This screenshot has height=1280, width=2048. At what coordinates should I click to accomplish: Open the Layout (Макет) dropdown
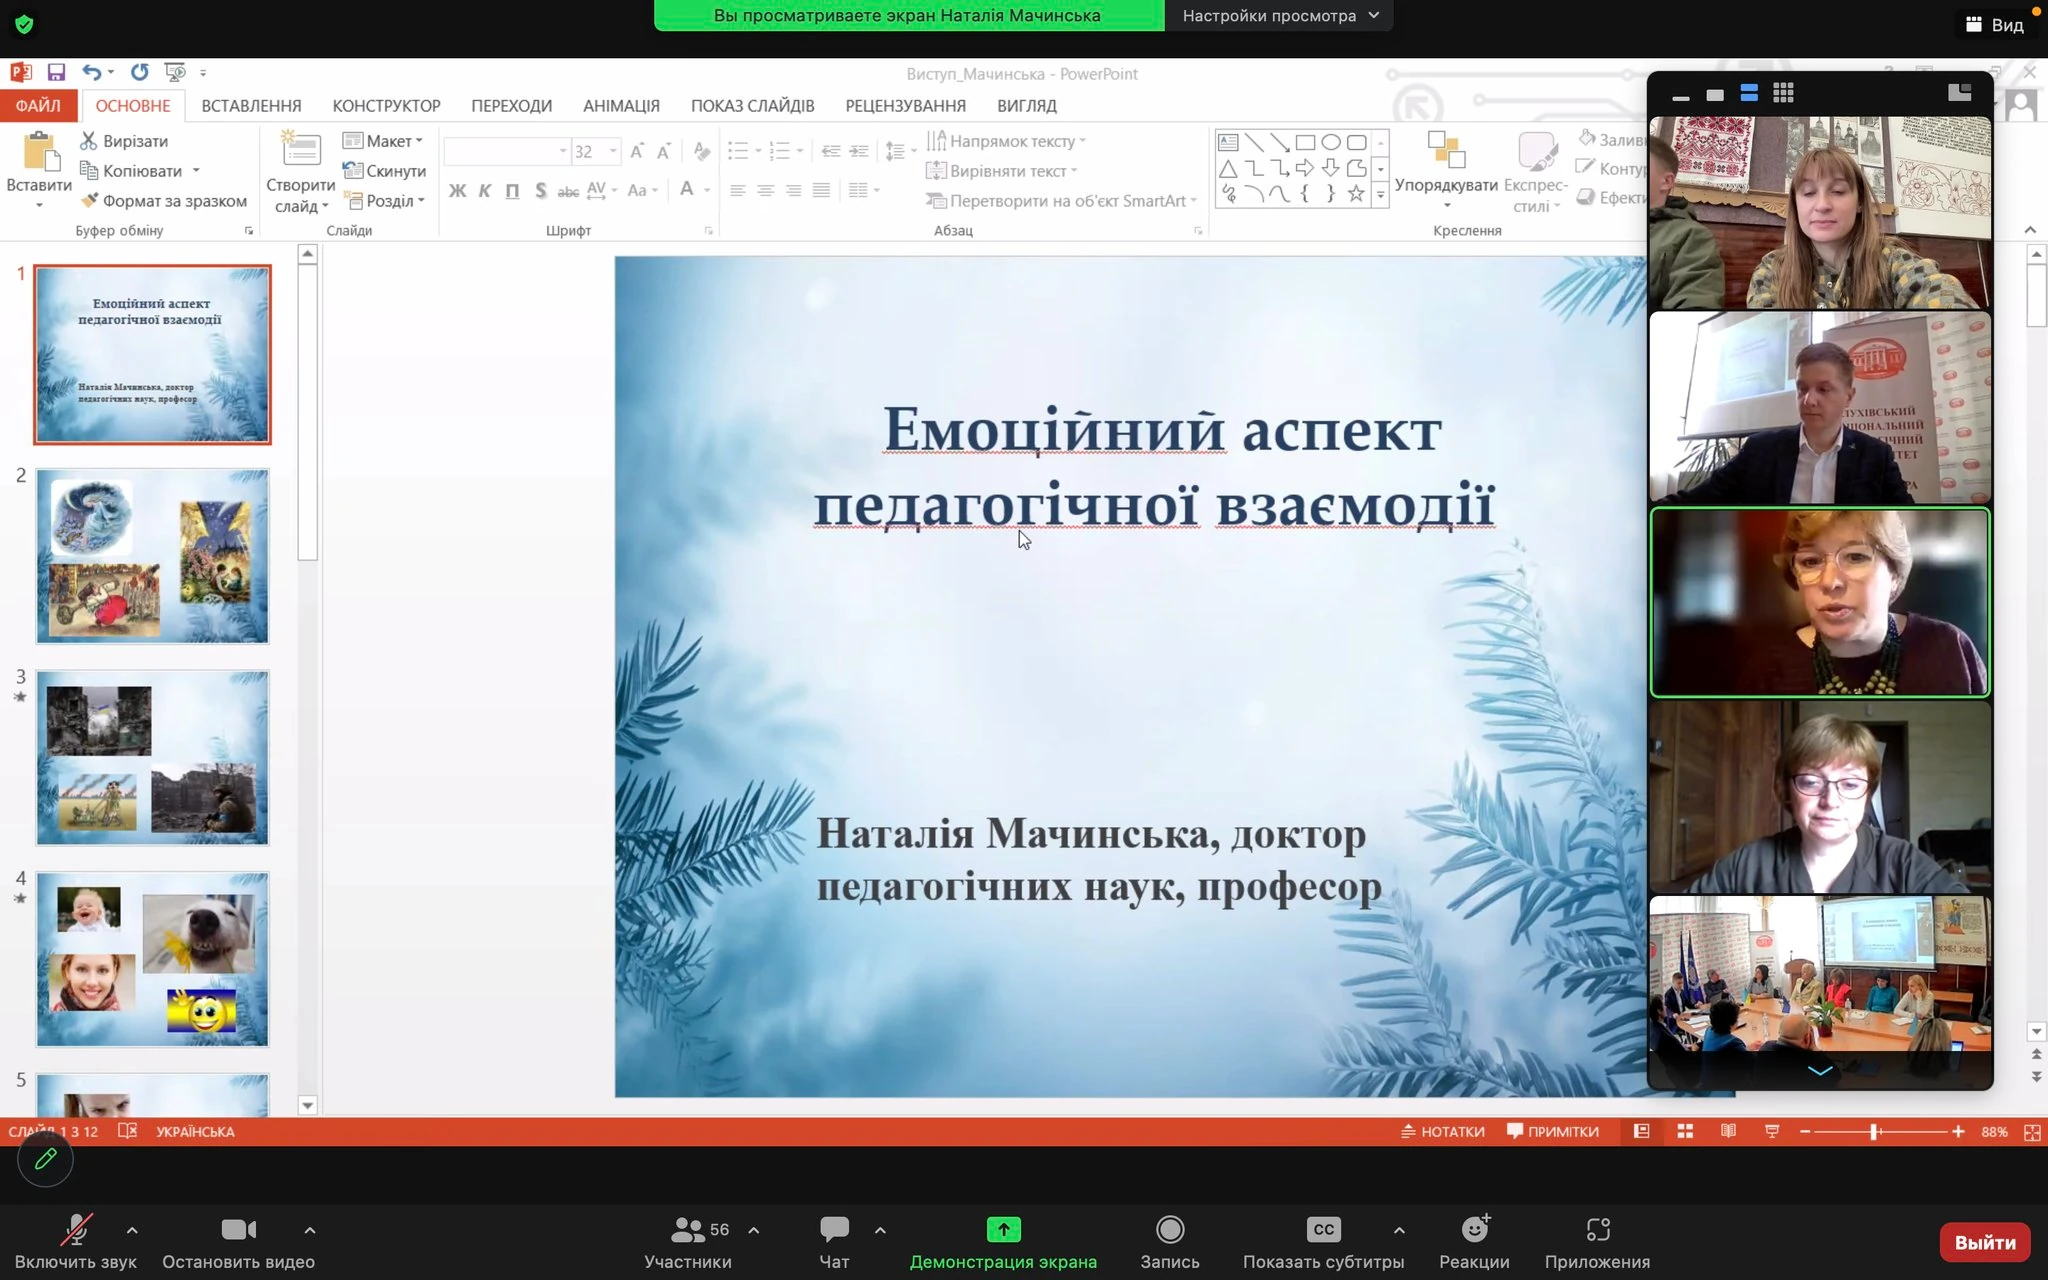click(383, 141)
